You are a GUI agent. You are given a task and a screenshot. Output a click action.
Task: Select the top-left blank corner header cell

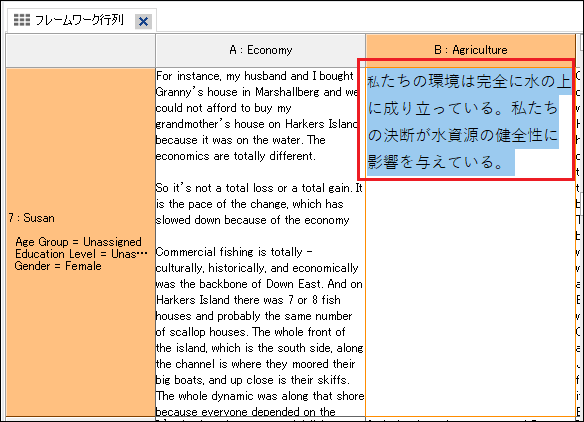(80, 50)
